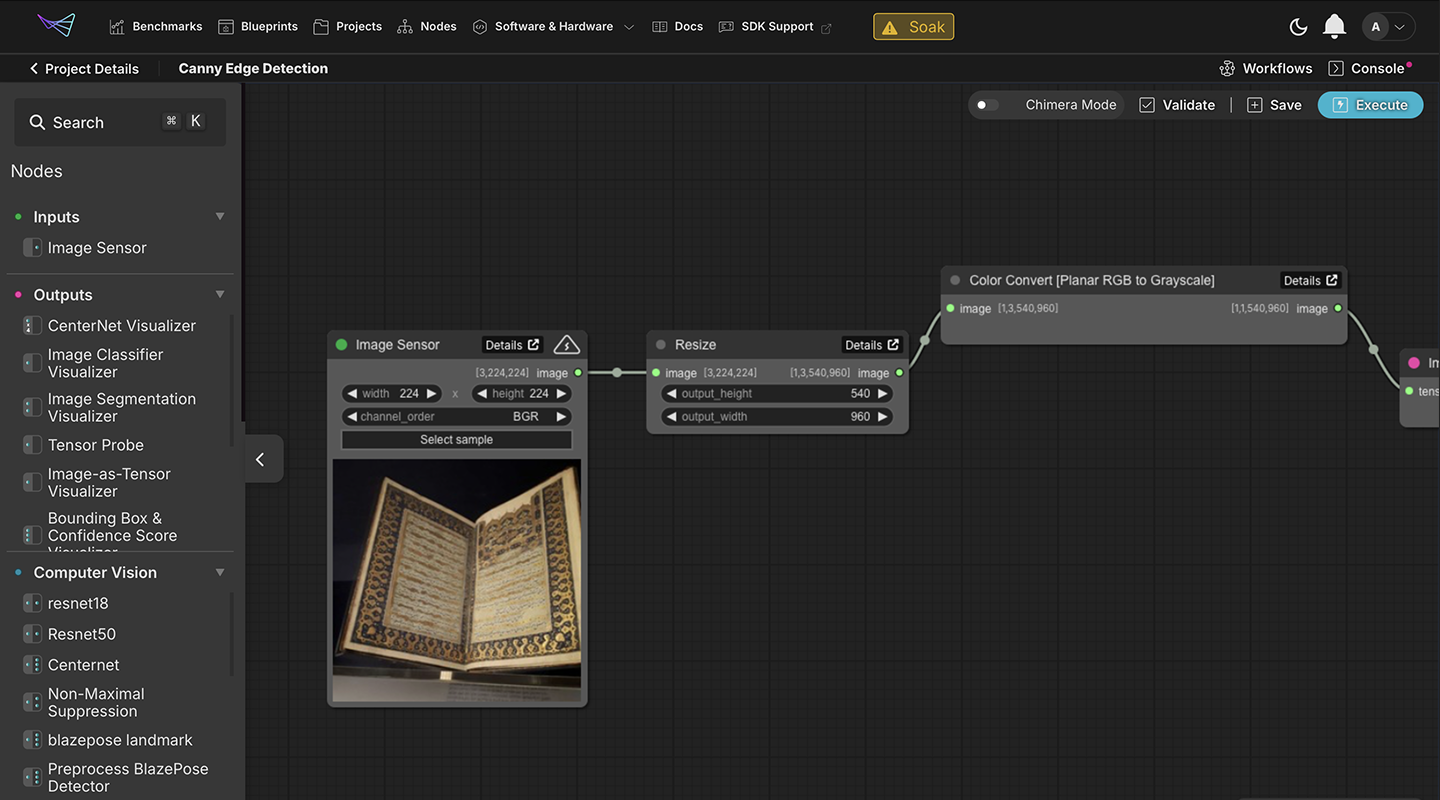
Task: Open the Projects menu item
Action: 348,27
